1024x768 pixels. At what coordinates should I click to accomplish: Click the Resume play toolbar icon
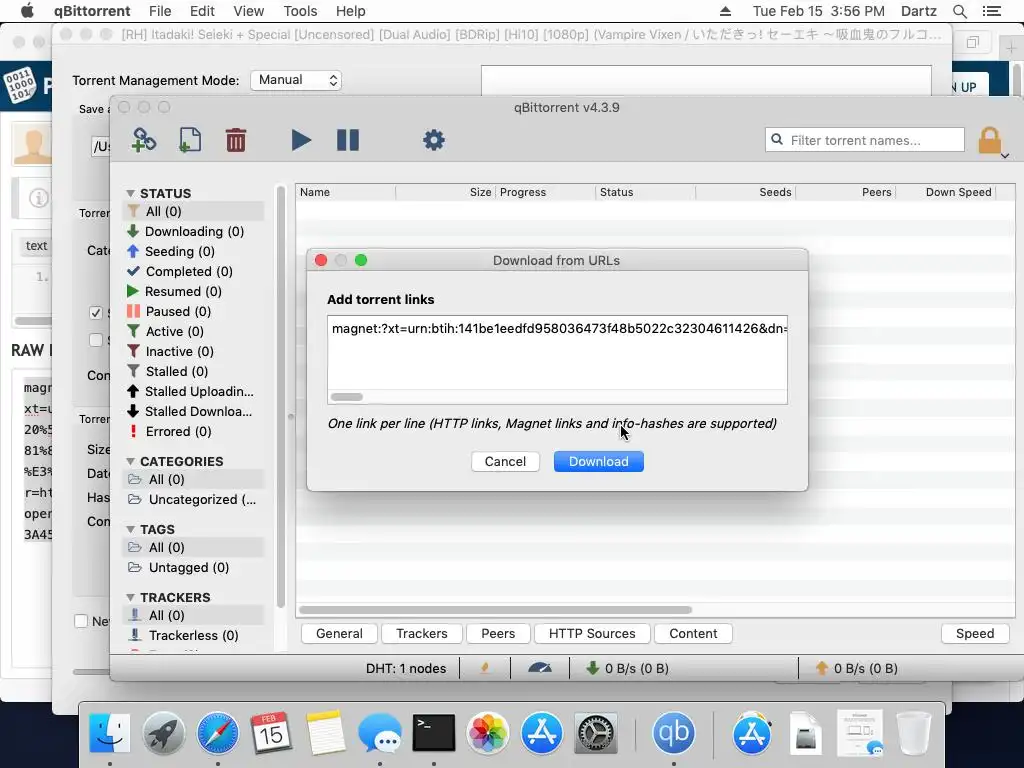tap(300, 140)
